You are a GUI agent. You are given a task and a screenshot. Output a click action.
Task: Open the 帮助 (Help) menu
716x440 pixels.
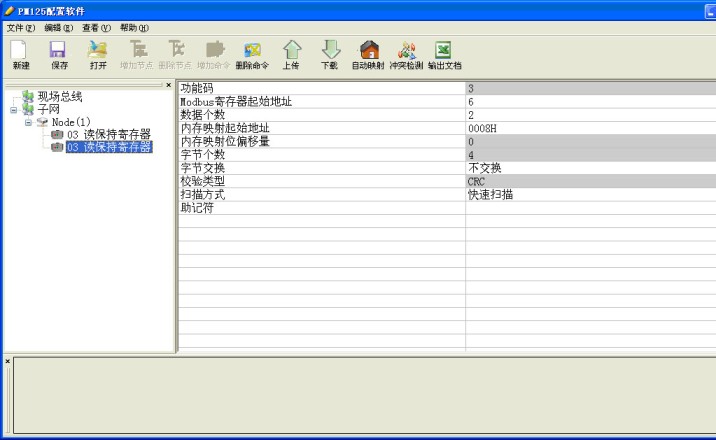point(134,27)
